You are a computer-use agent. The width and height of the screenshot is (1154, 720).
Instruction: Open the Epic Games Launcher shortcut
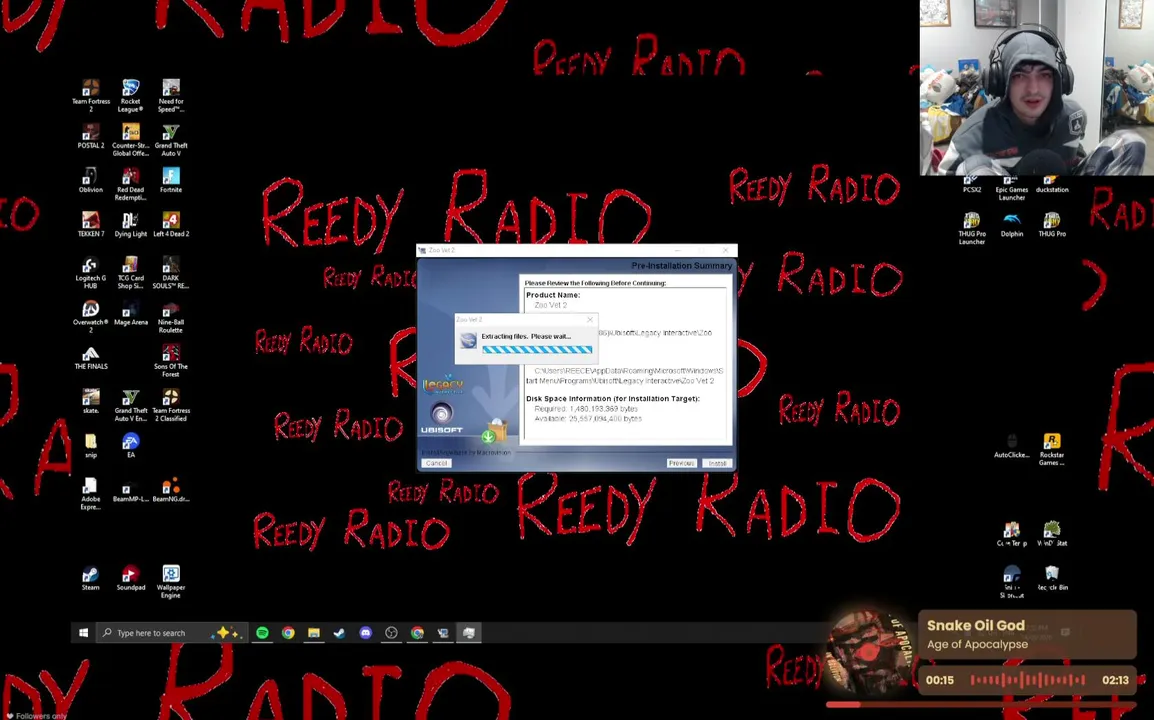point(1011,188)
